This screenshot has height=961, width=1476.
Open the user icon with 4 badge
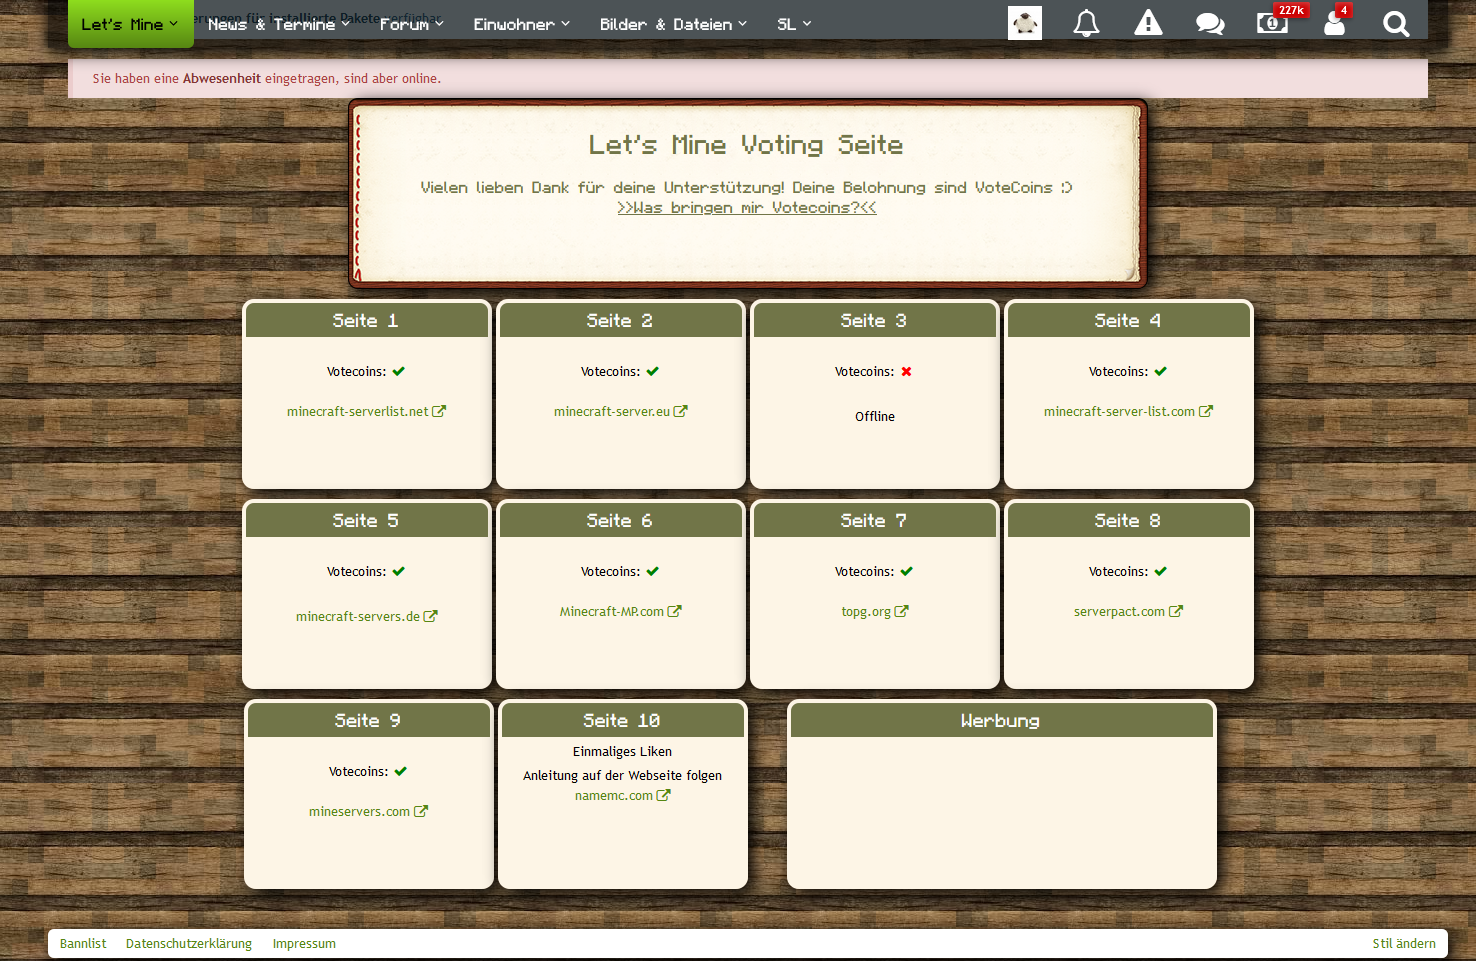[1334, 23]
